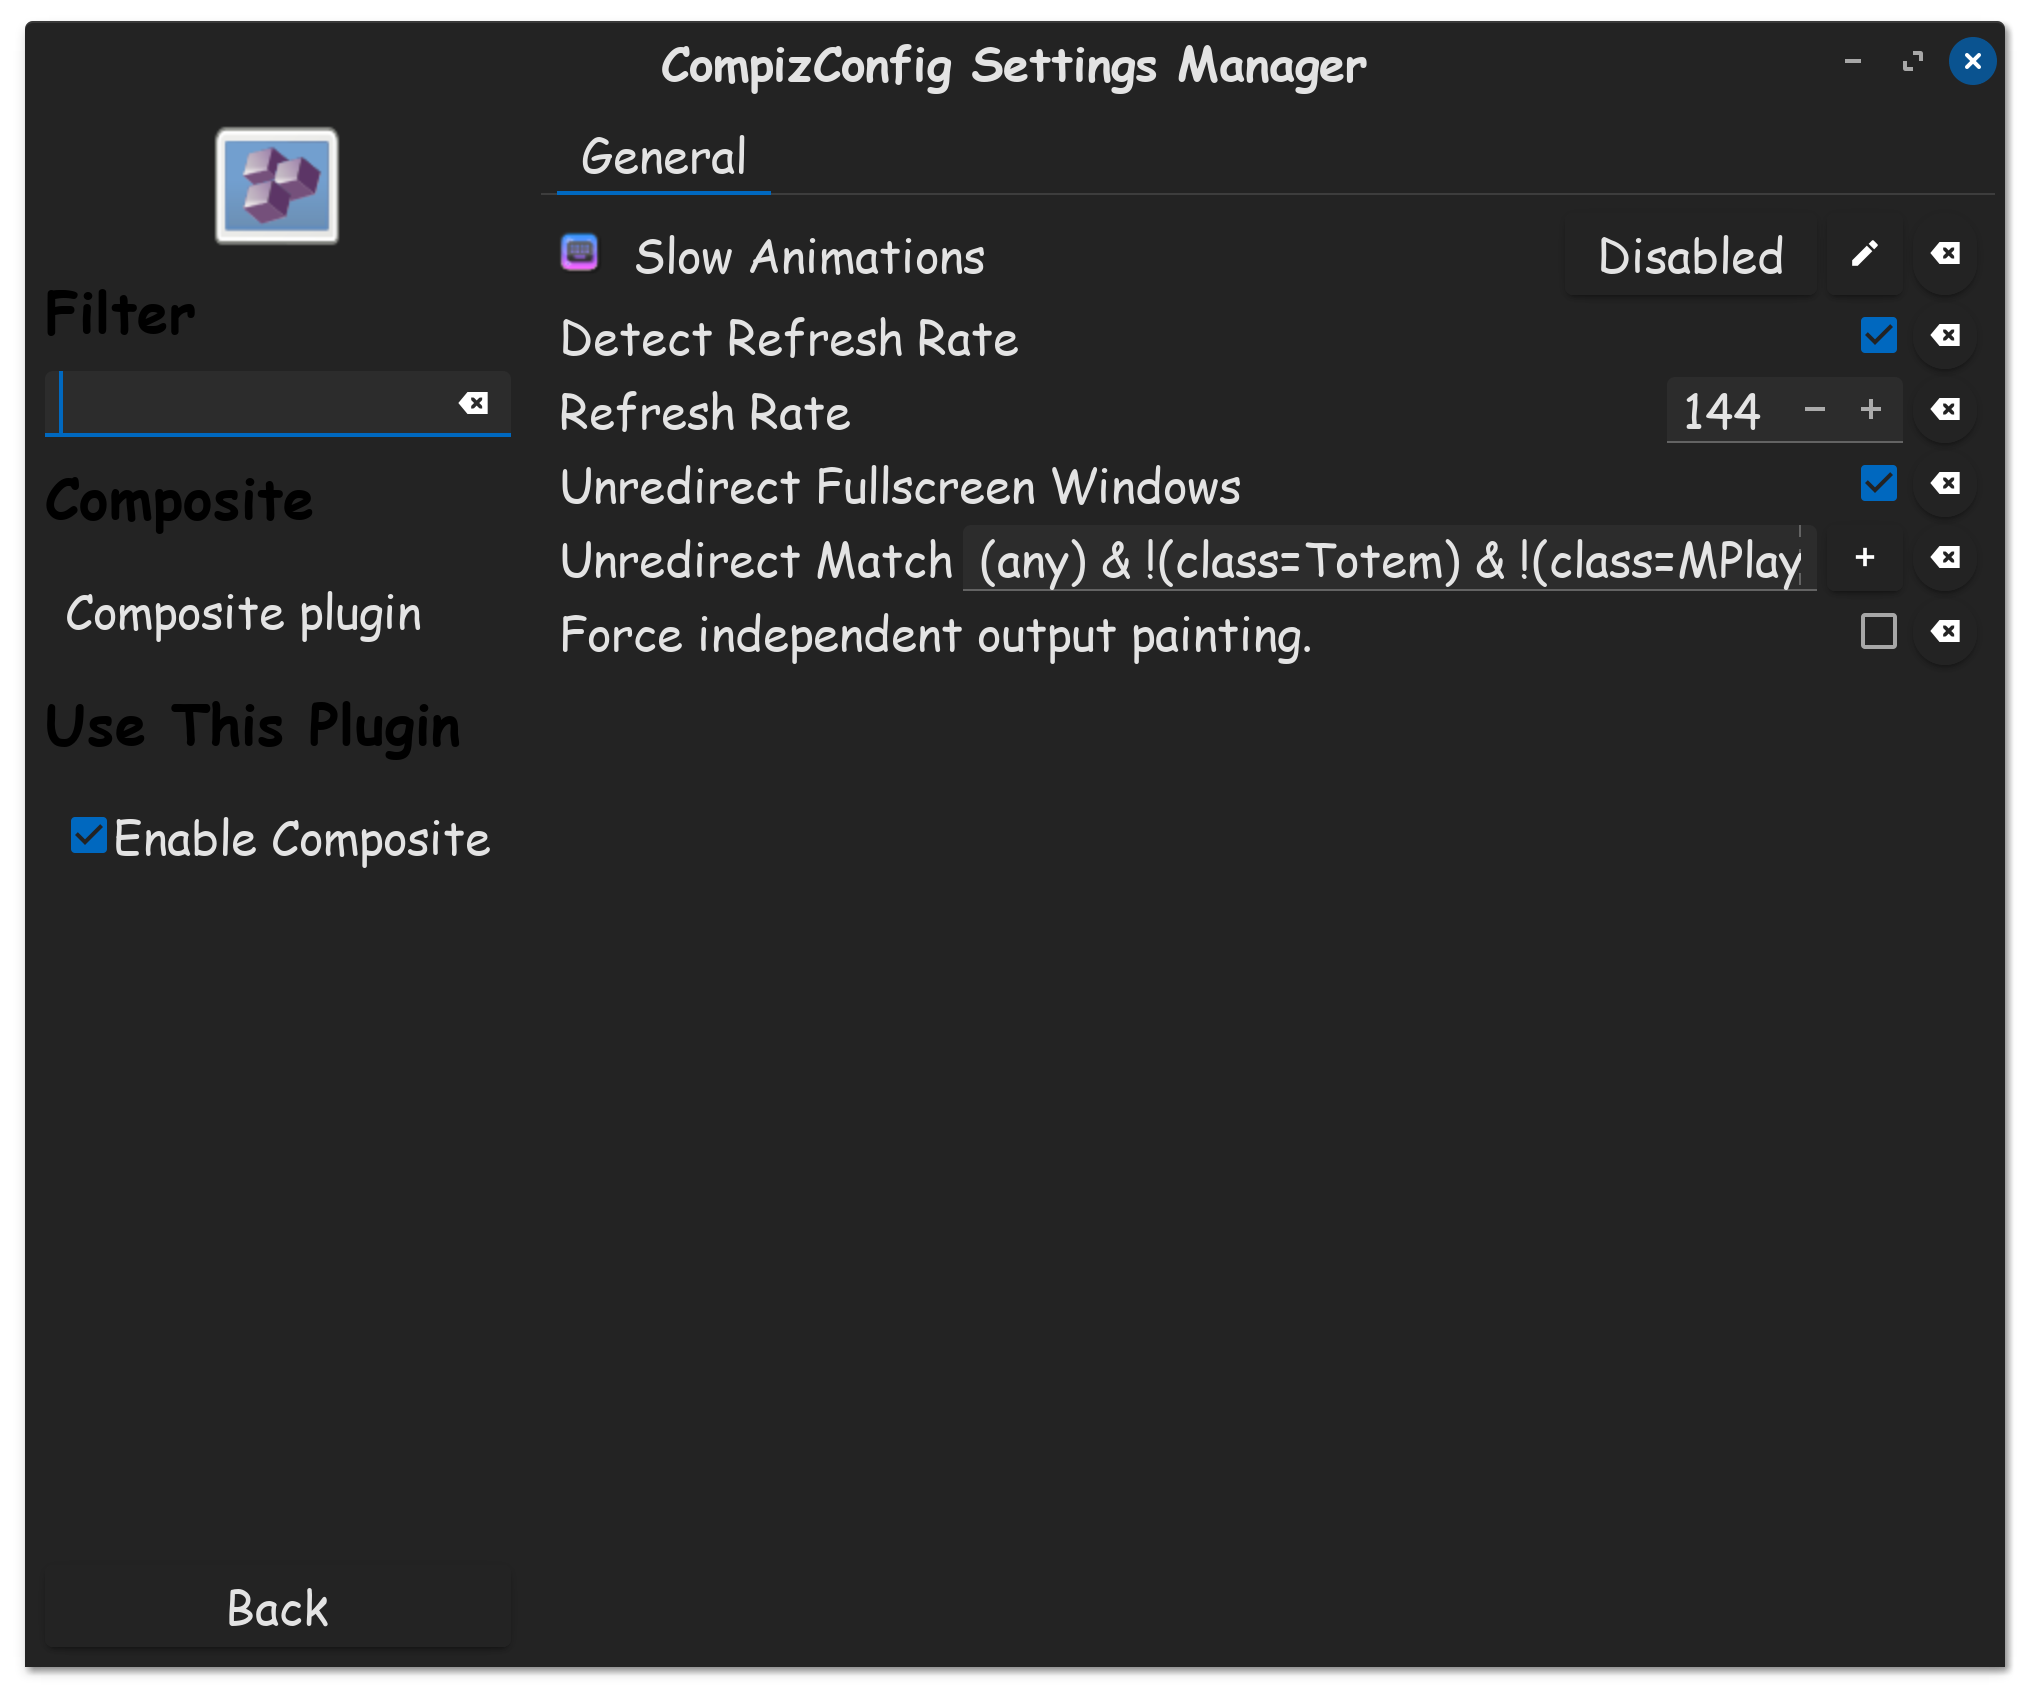
Task: Close the CompizConfig Settings Manager
Action: [1972, 62]
